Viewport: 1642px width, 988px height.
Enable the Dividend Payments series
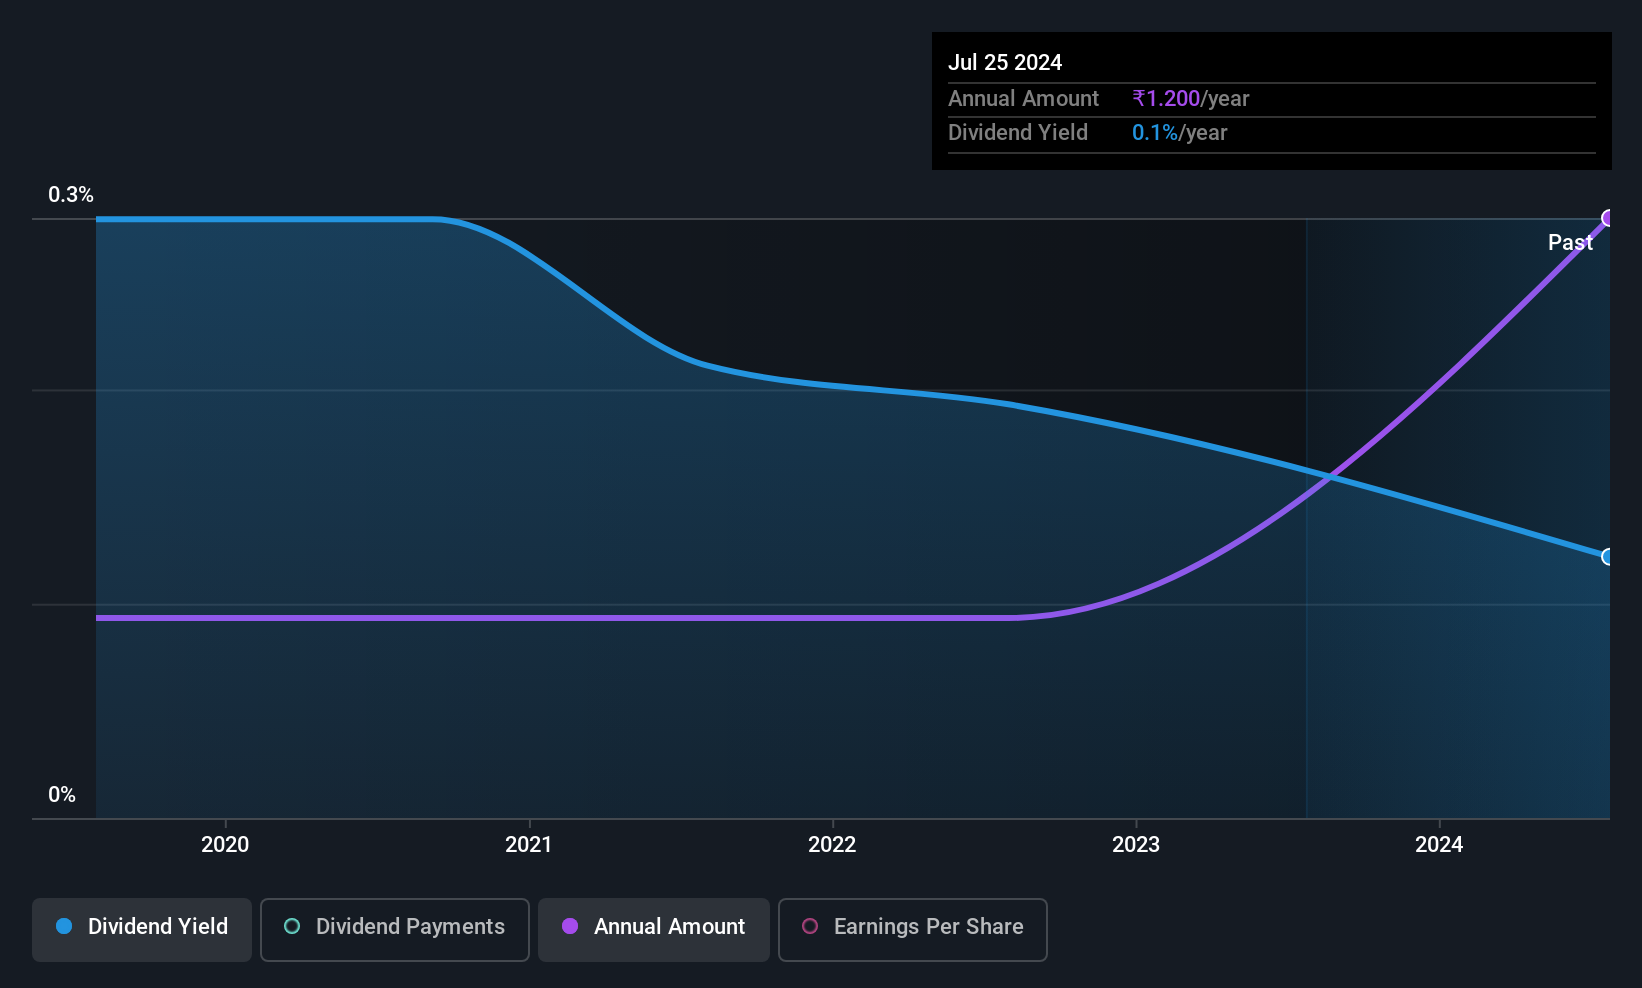coord(395,929)
